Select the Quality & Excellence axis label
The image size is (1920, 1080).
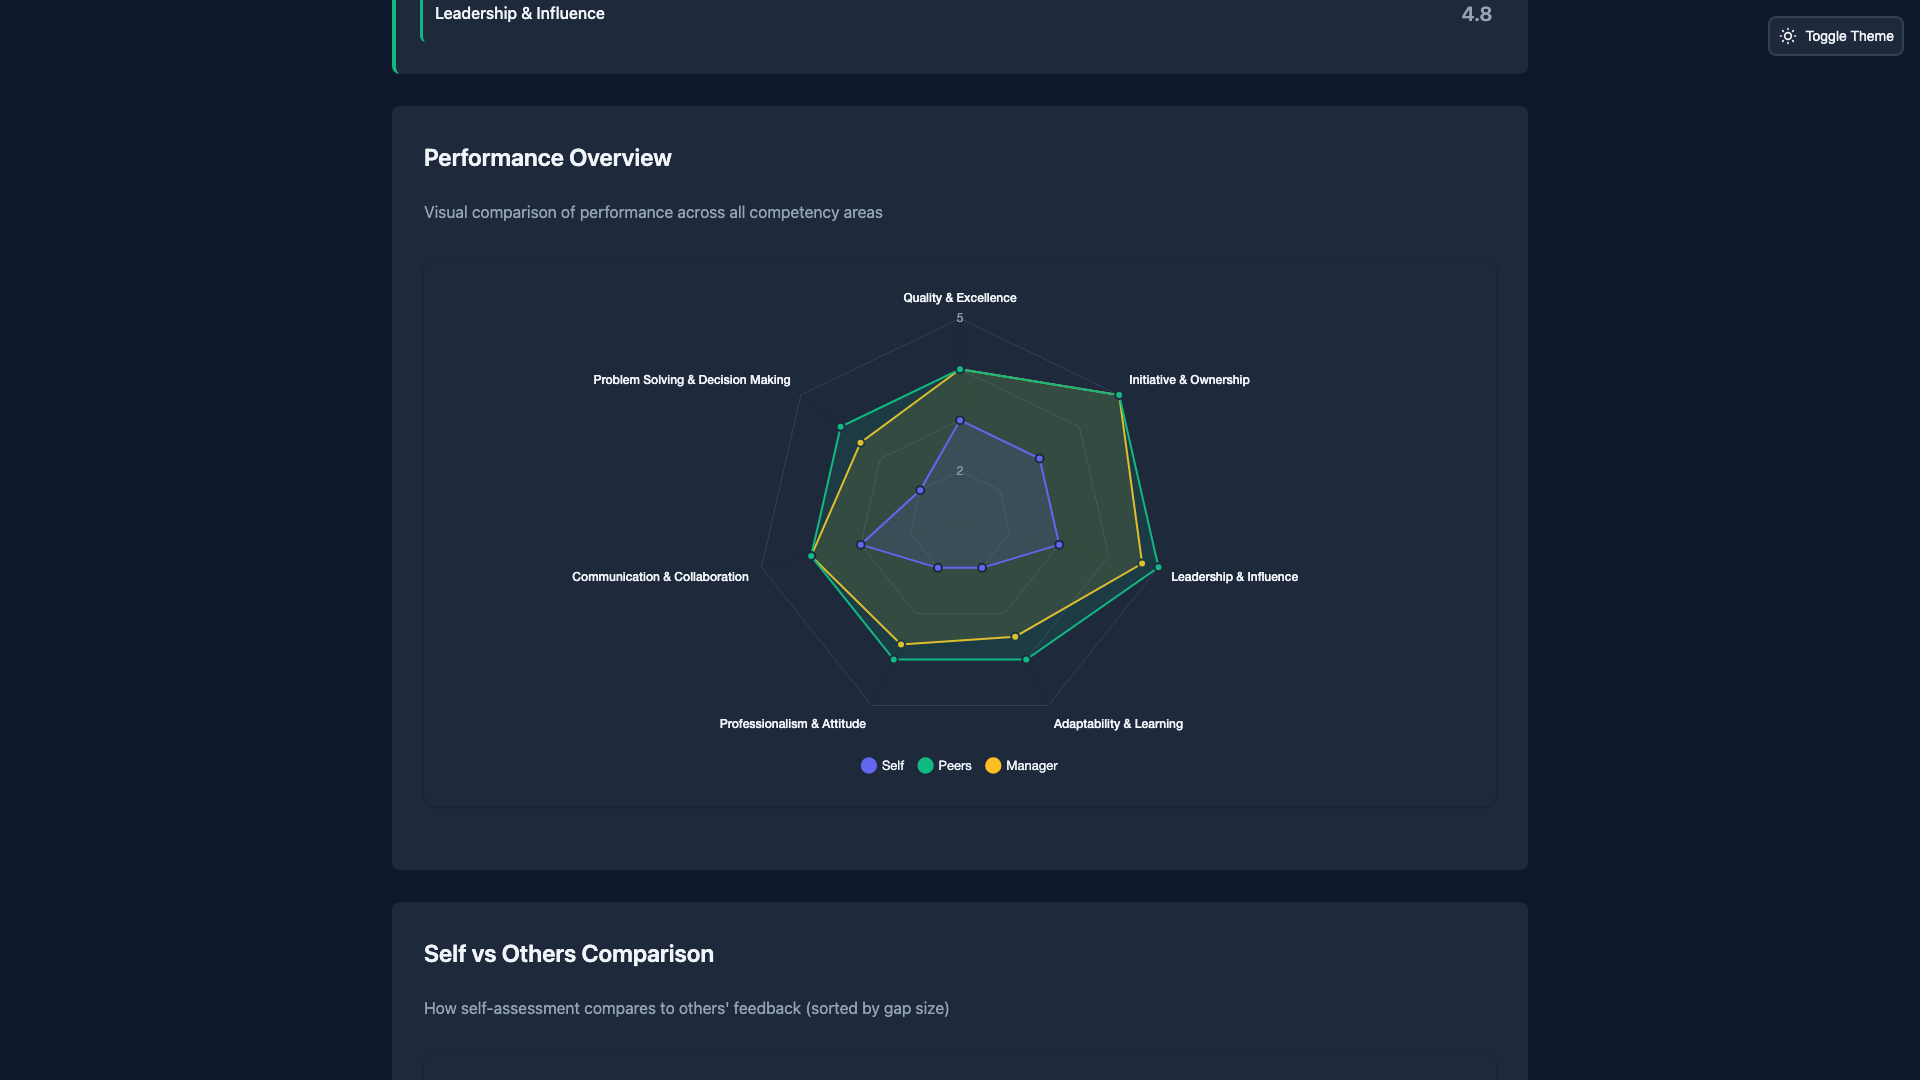(x=959, y=297)
